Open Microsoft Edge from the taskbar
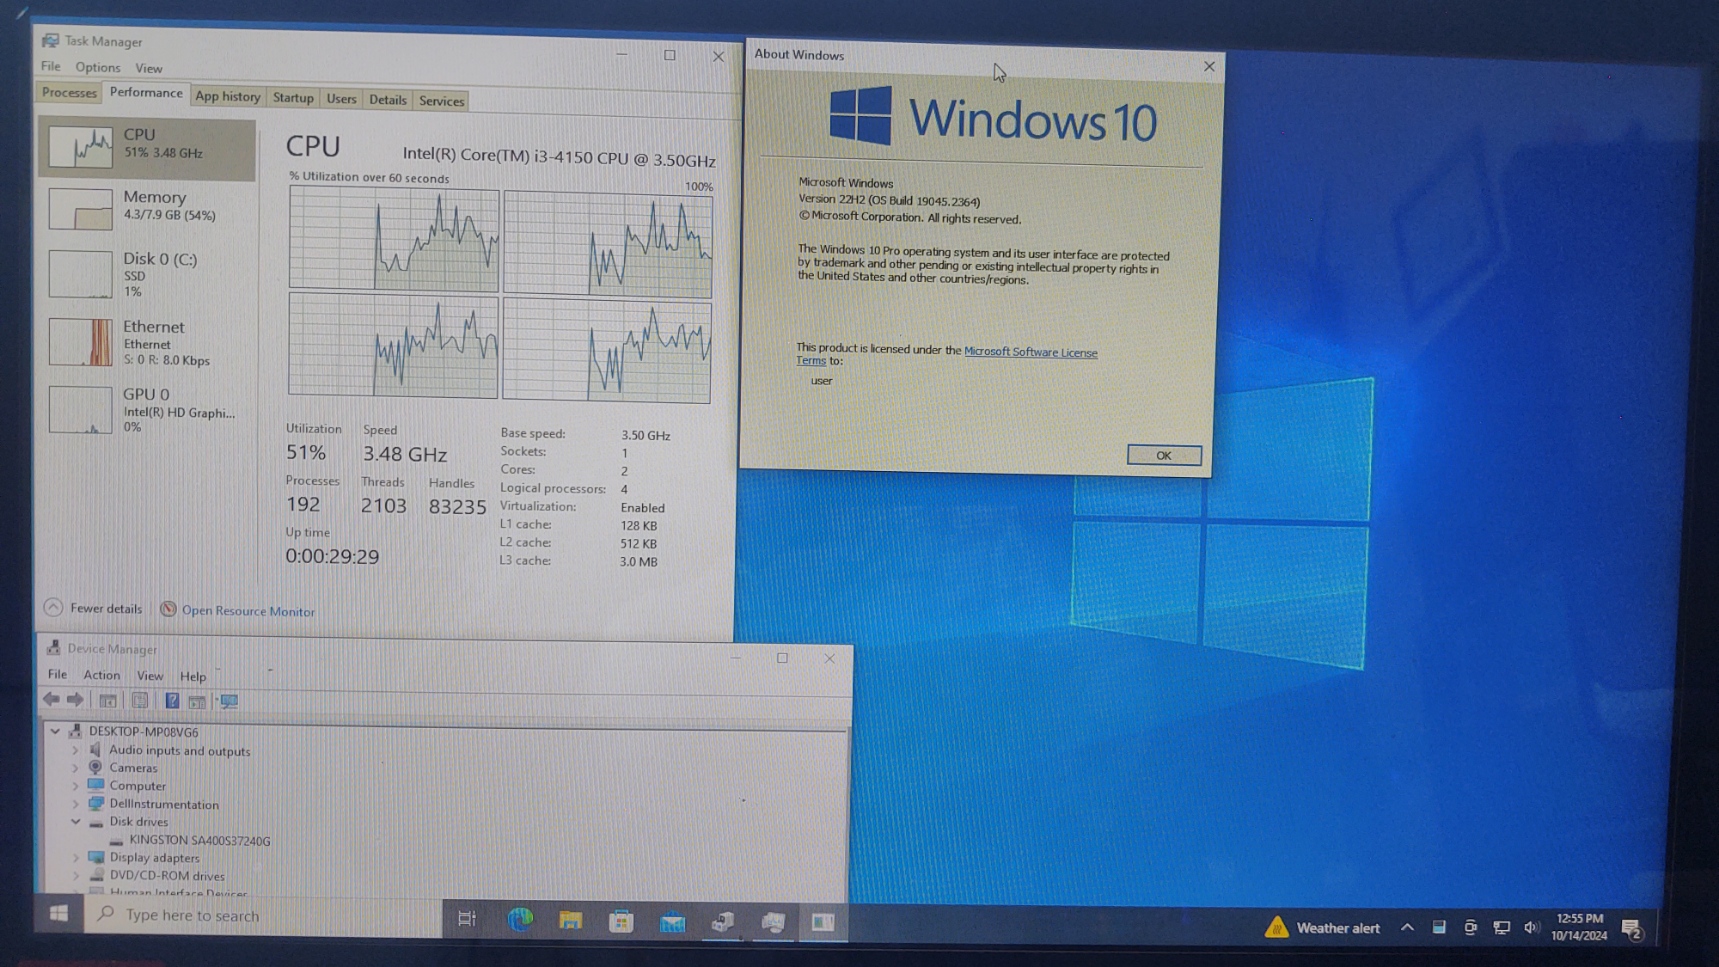This screenshot has width=1719, height=967. click(520, 920)
